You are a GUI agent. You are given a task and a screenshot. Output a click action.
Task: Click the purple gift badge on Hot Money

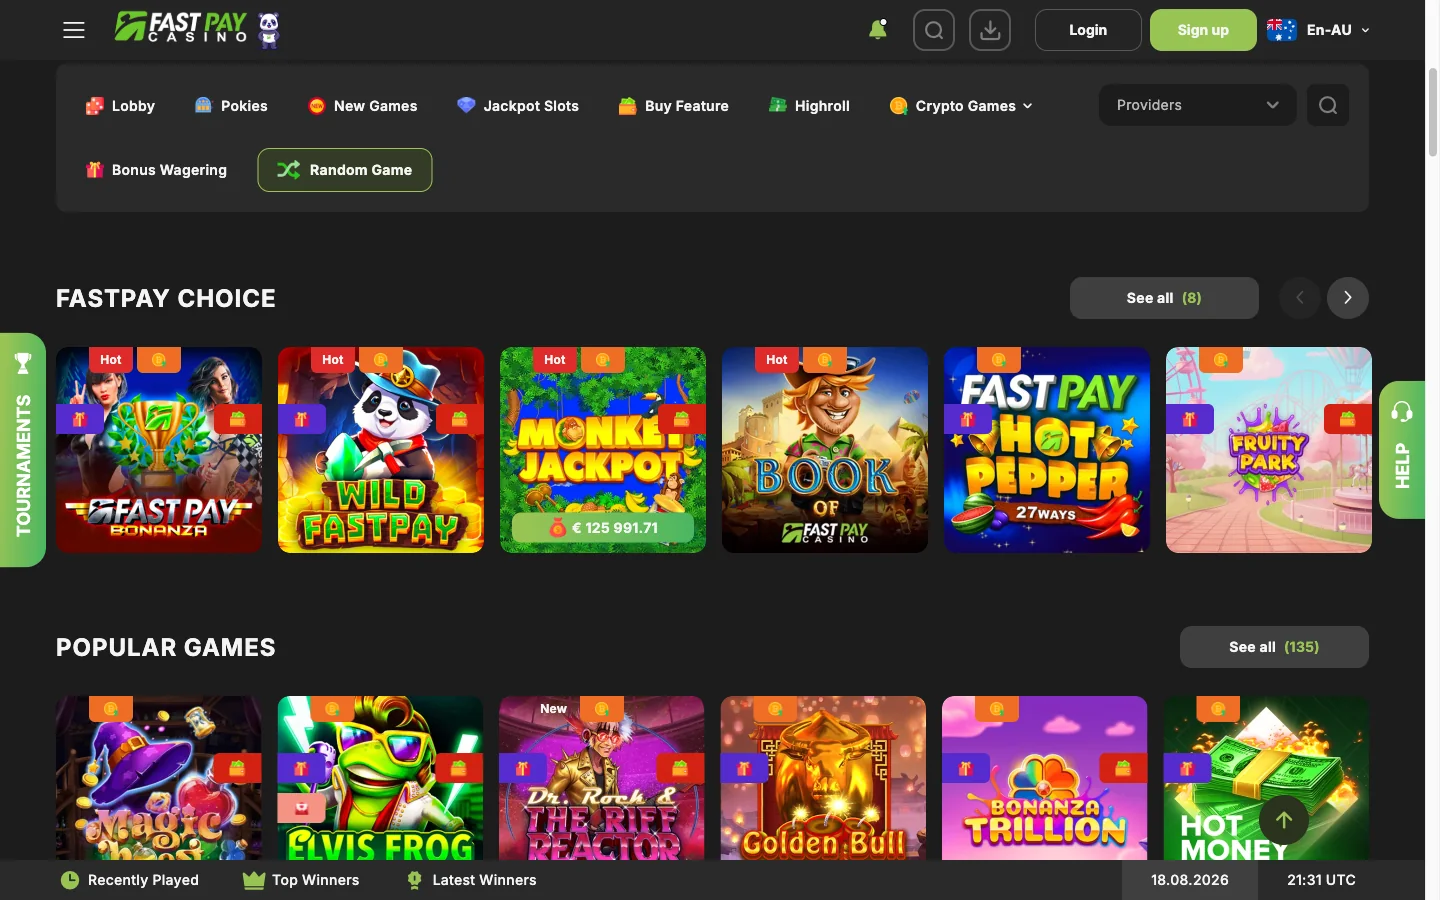tap(1187, 768)
